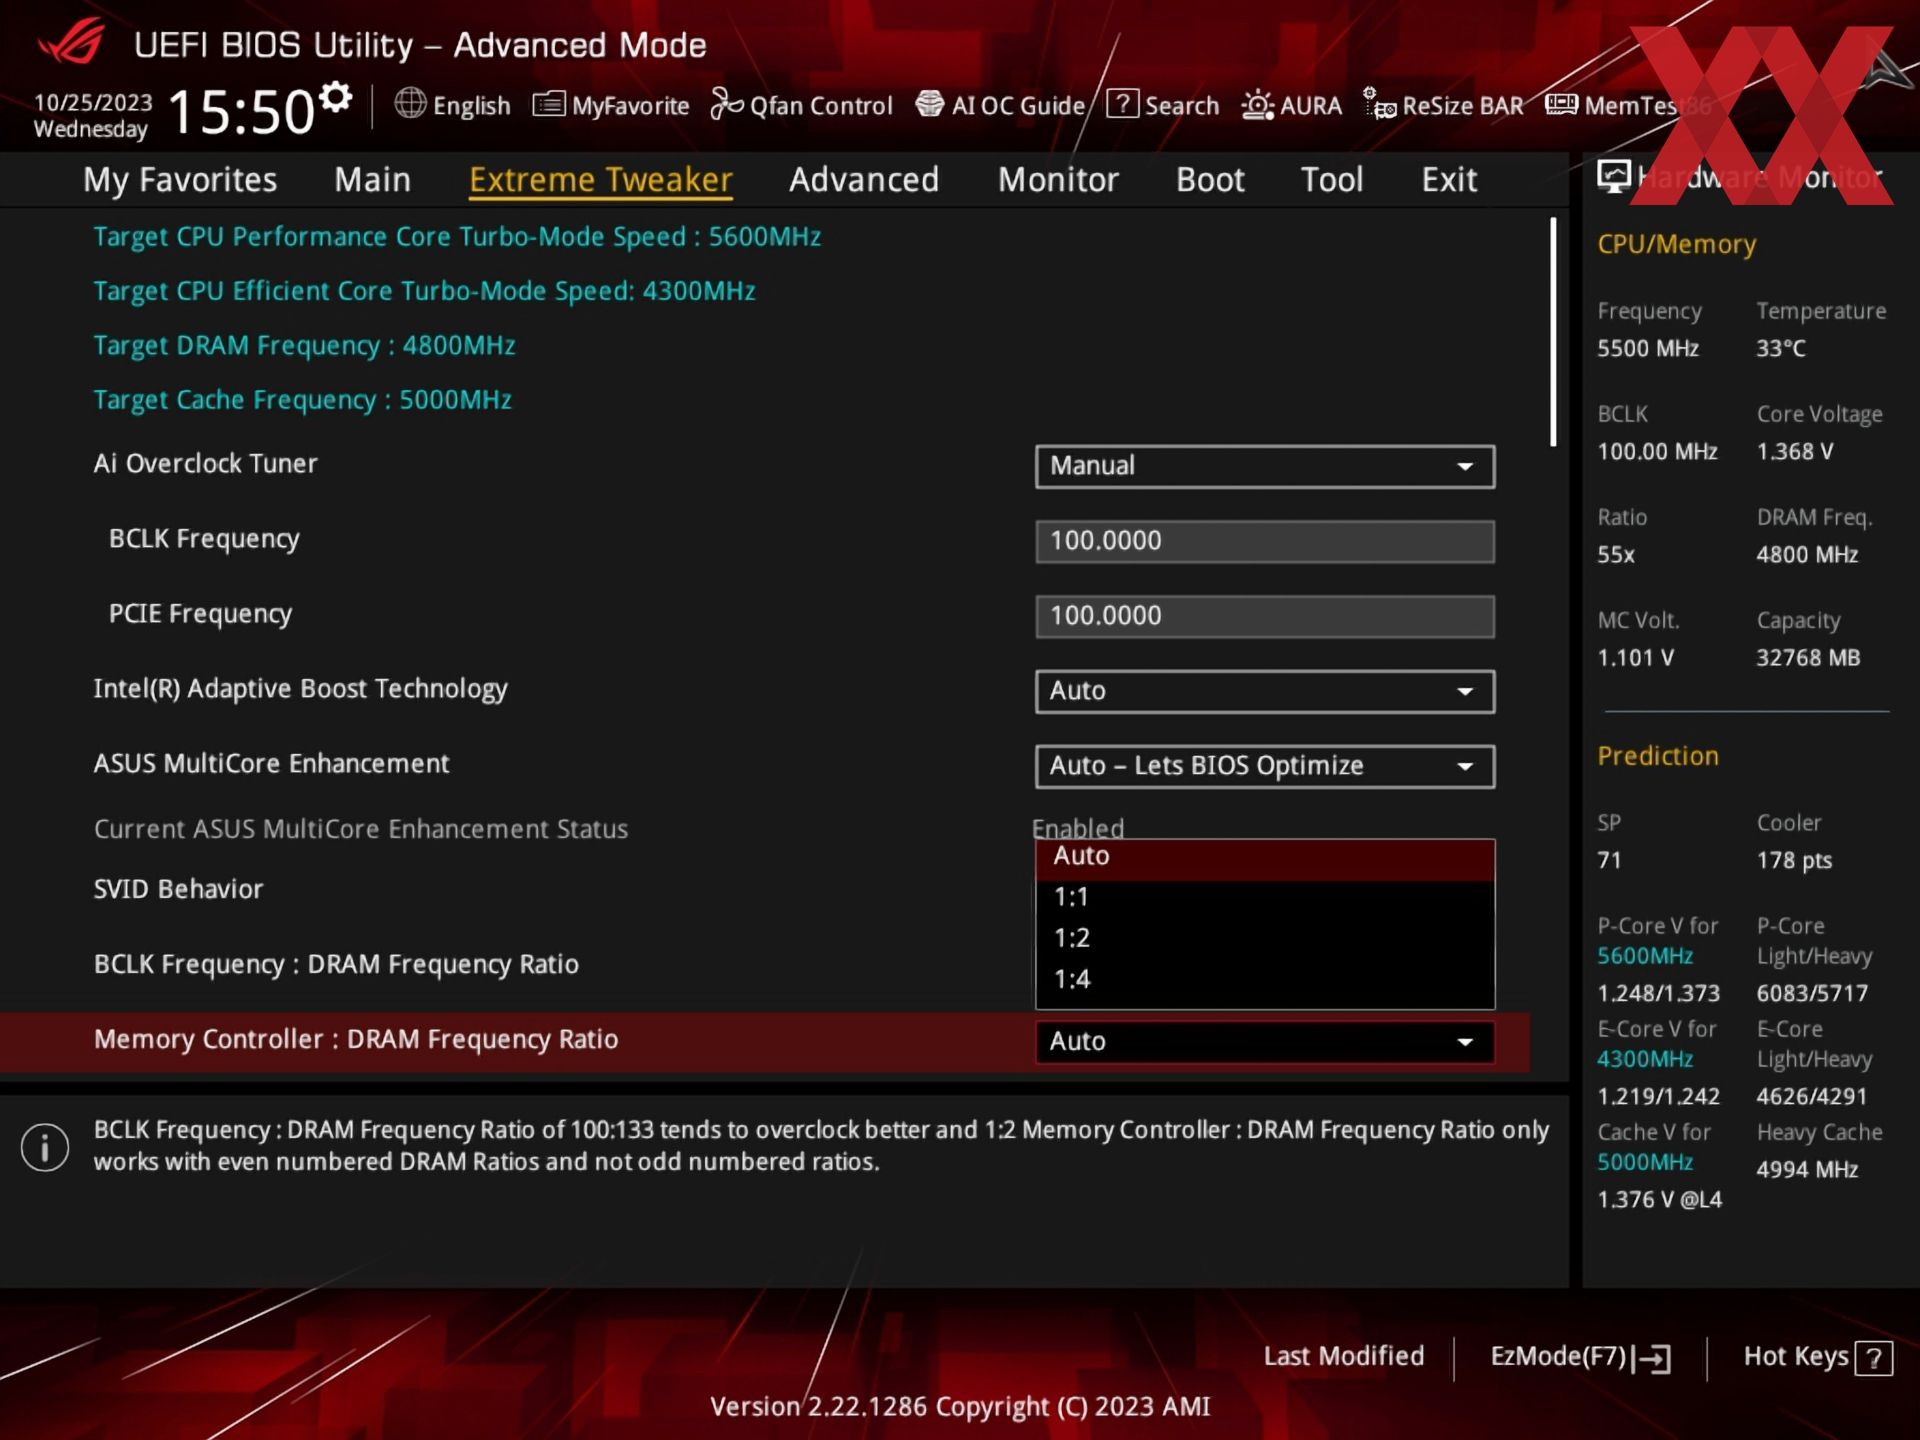
Task: Select BCLK Frequency : DRAM Frequency Ratio label
Action: (x=336, y=965)
